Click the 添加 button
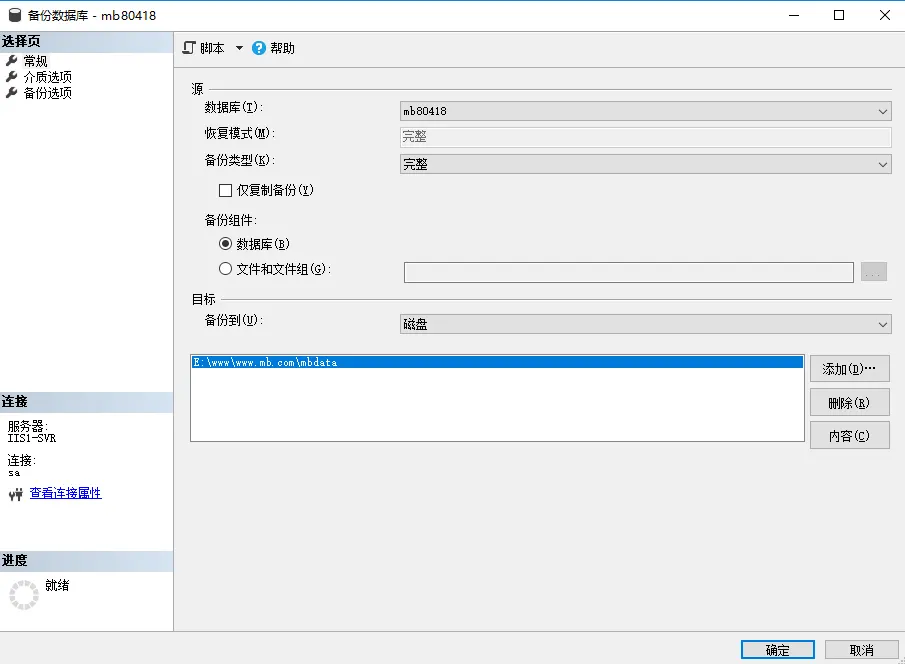Viewport: 905px width, 664px height. 850,368
